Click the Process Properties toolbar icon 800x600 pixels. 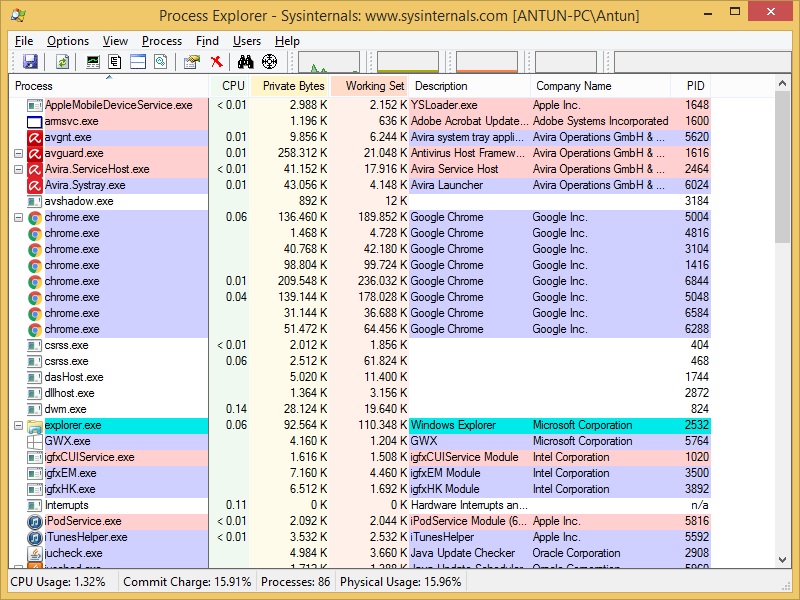(190, 61)
